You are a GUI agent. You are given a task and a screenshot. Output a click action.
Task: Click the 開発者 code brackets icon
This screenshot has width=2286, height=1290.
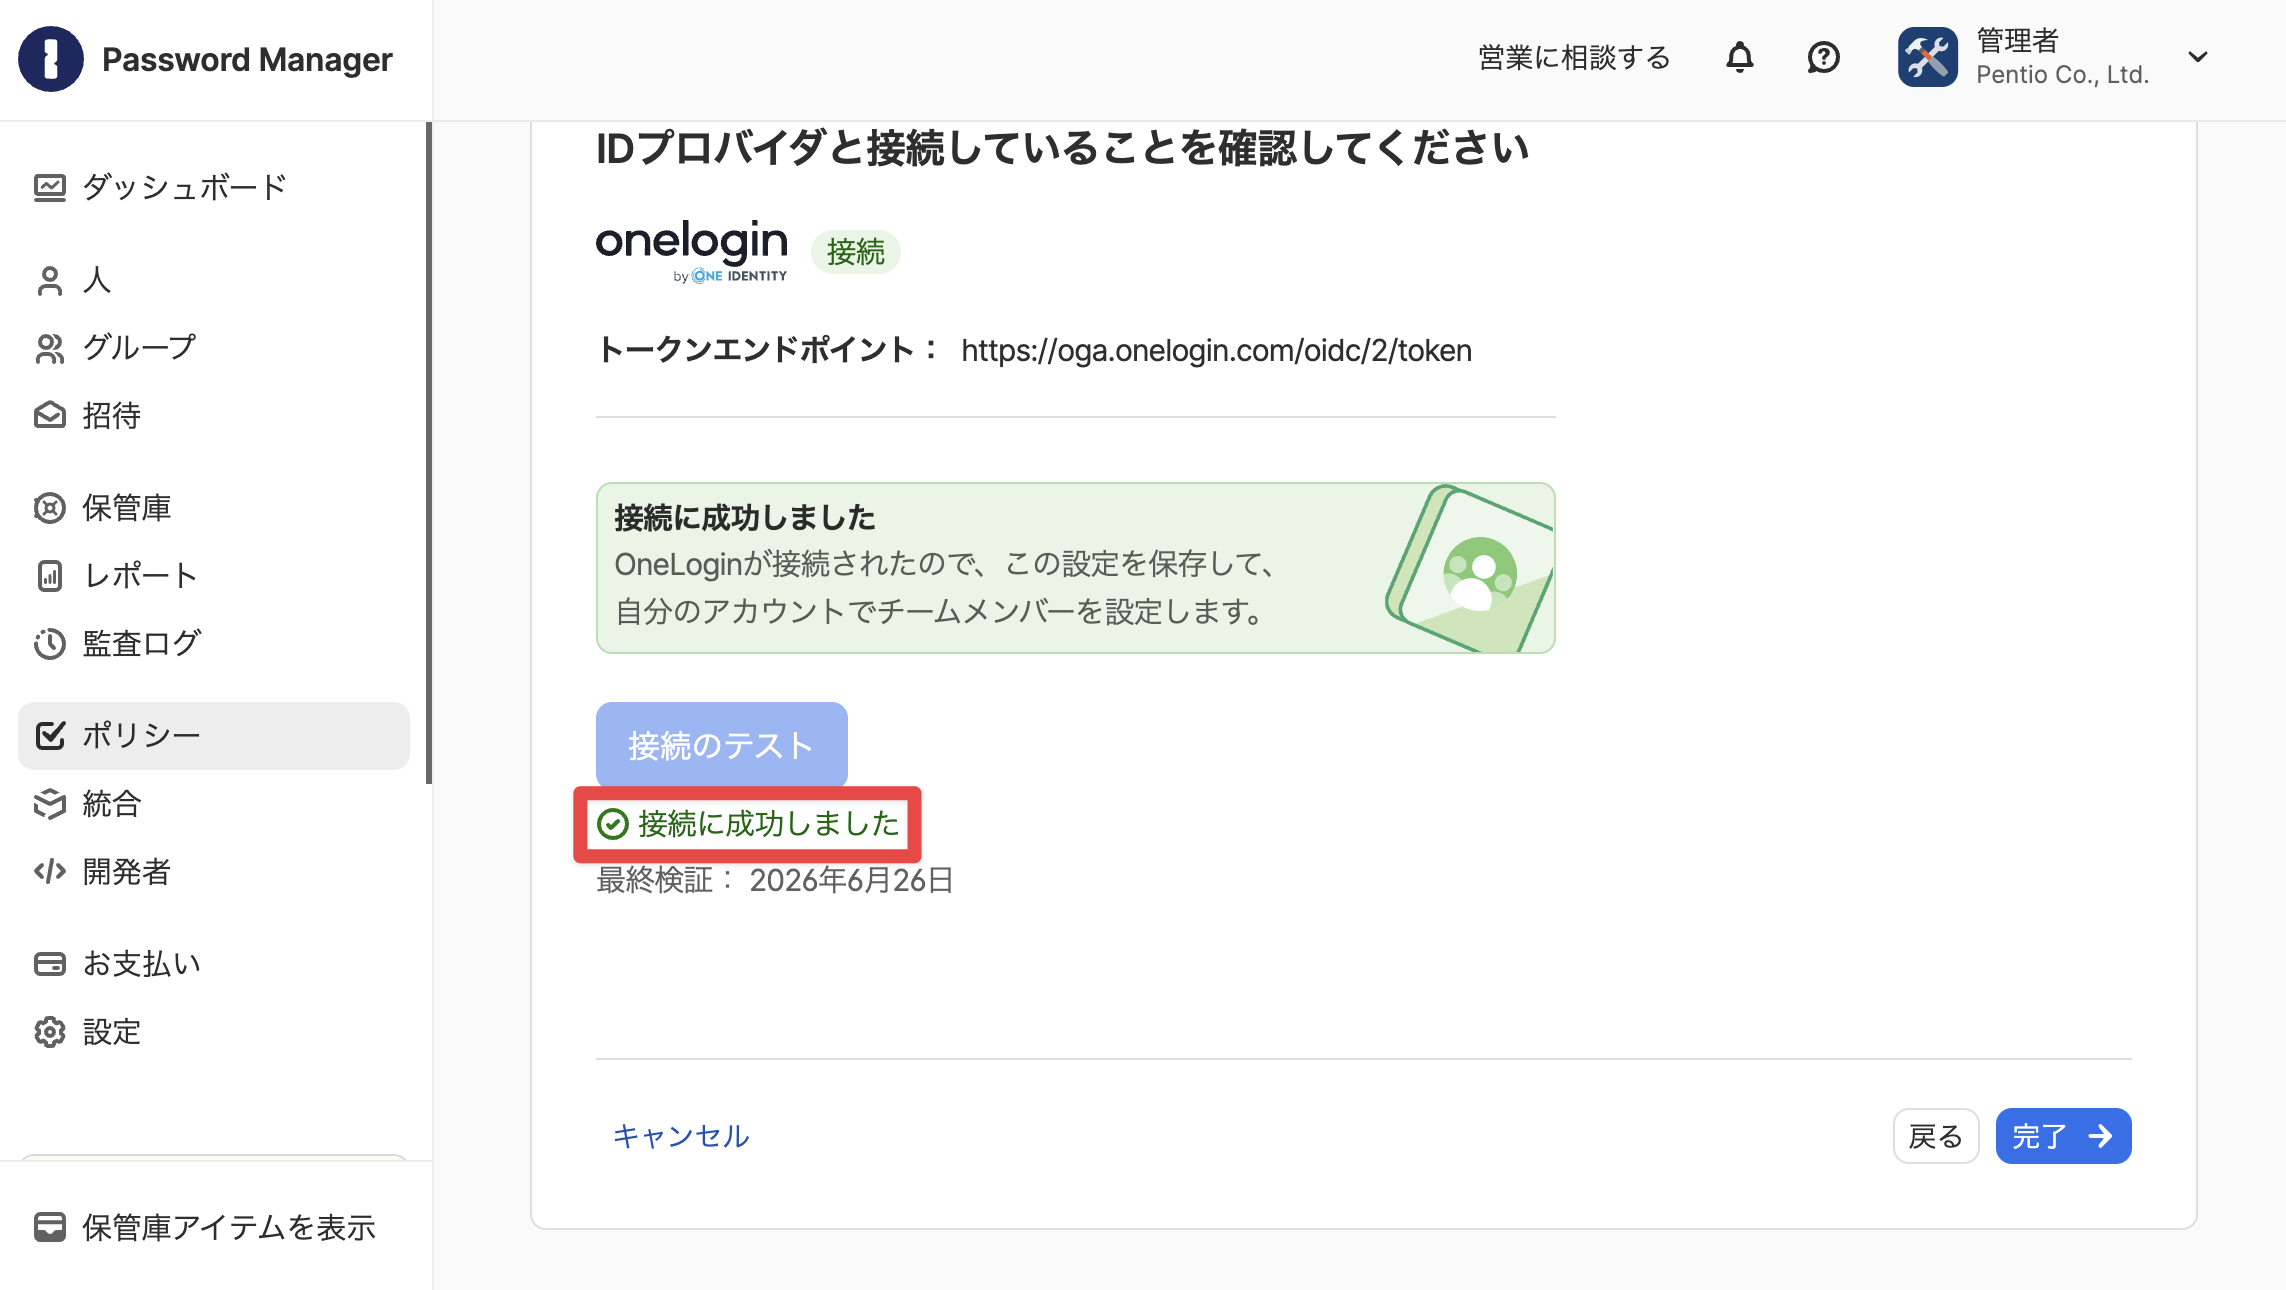pos(50,872)
